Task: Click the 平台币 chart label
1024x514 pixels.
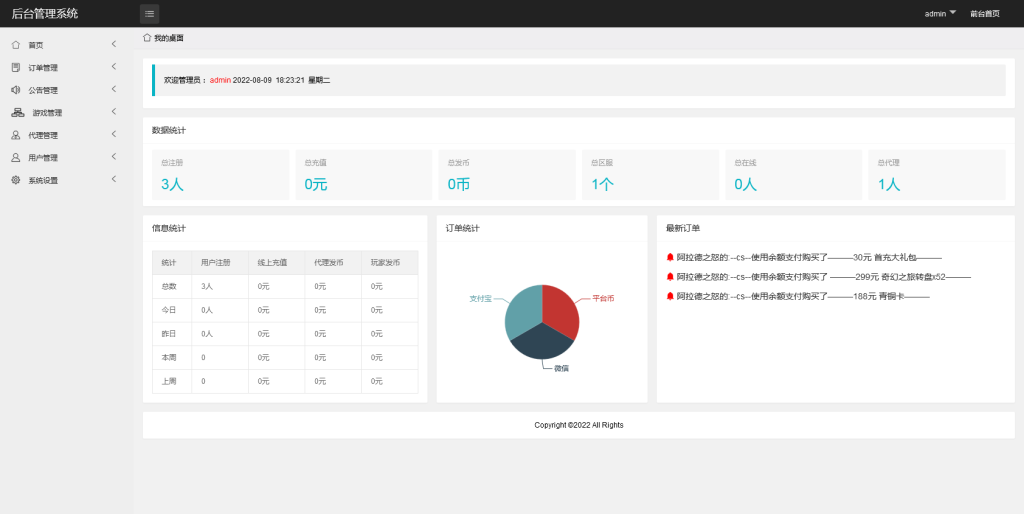Action: tap(603, 298)
